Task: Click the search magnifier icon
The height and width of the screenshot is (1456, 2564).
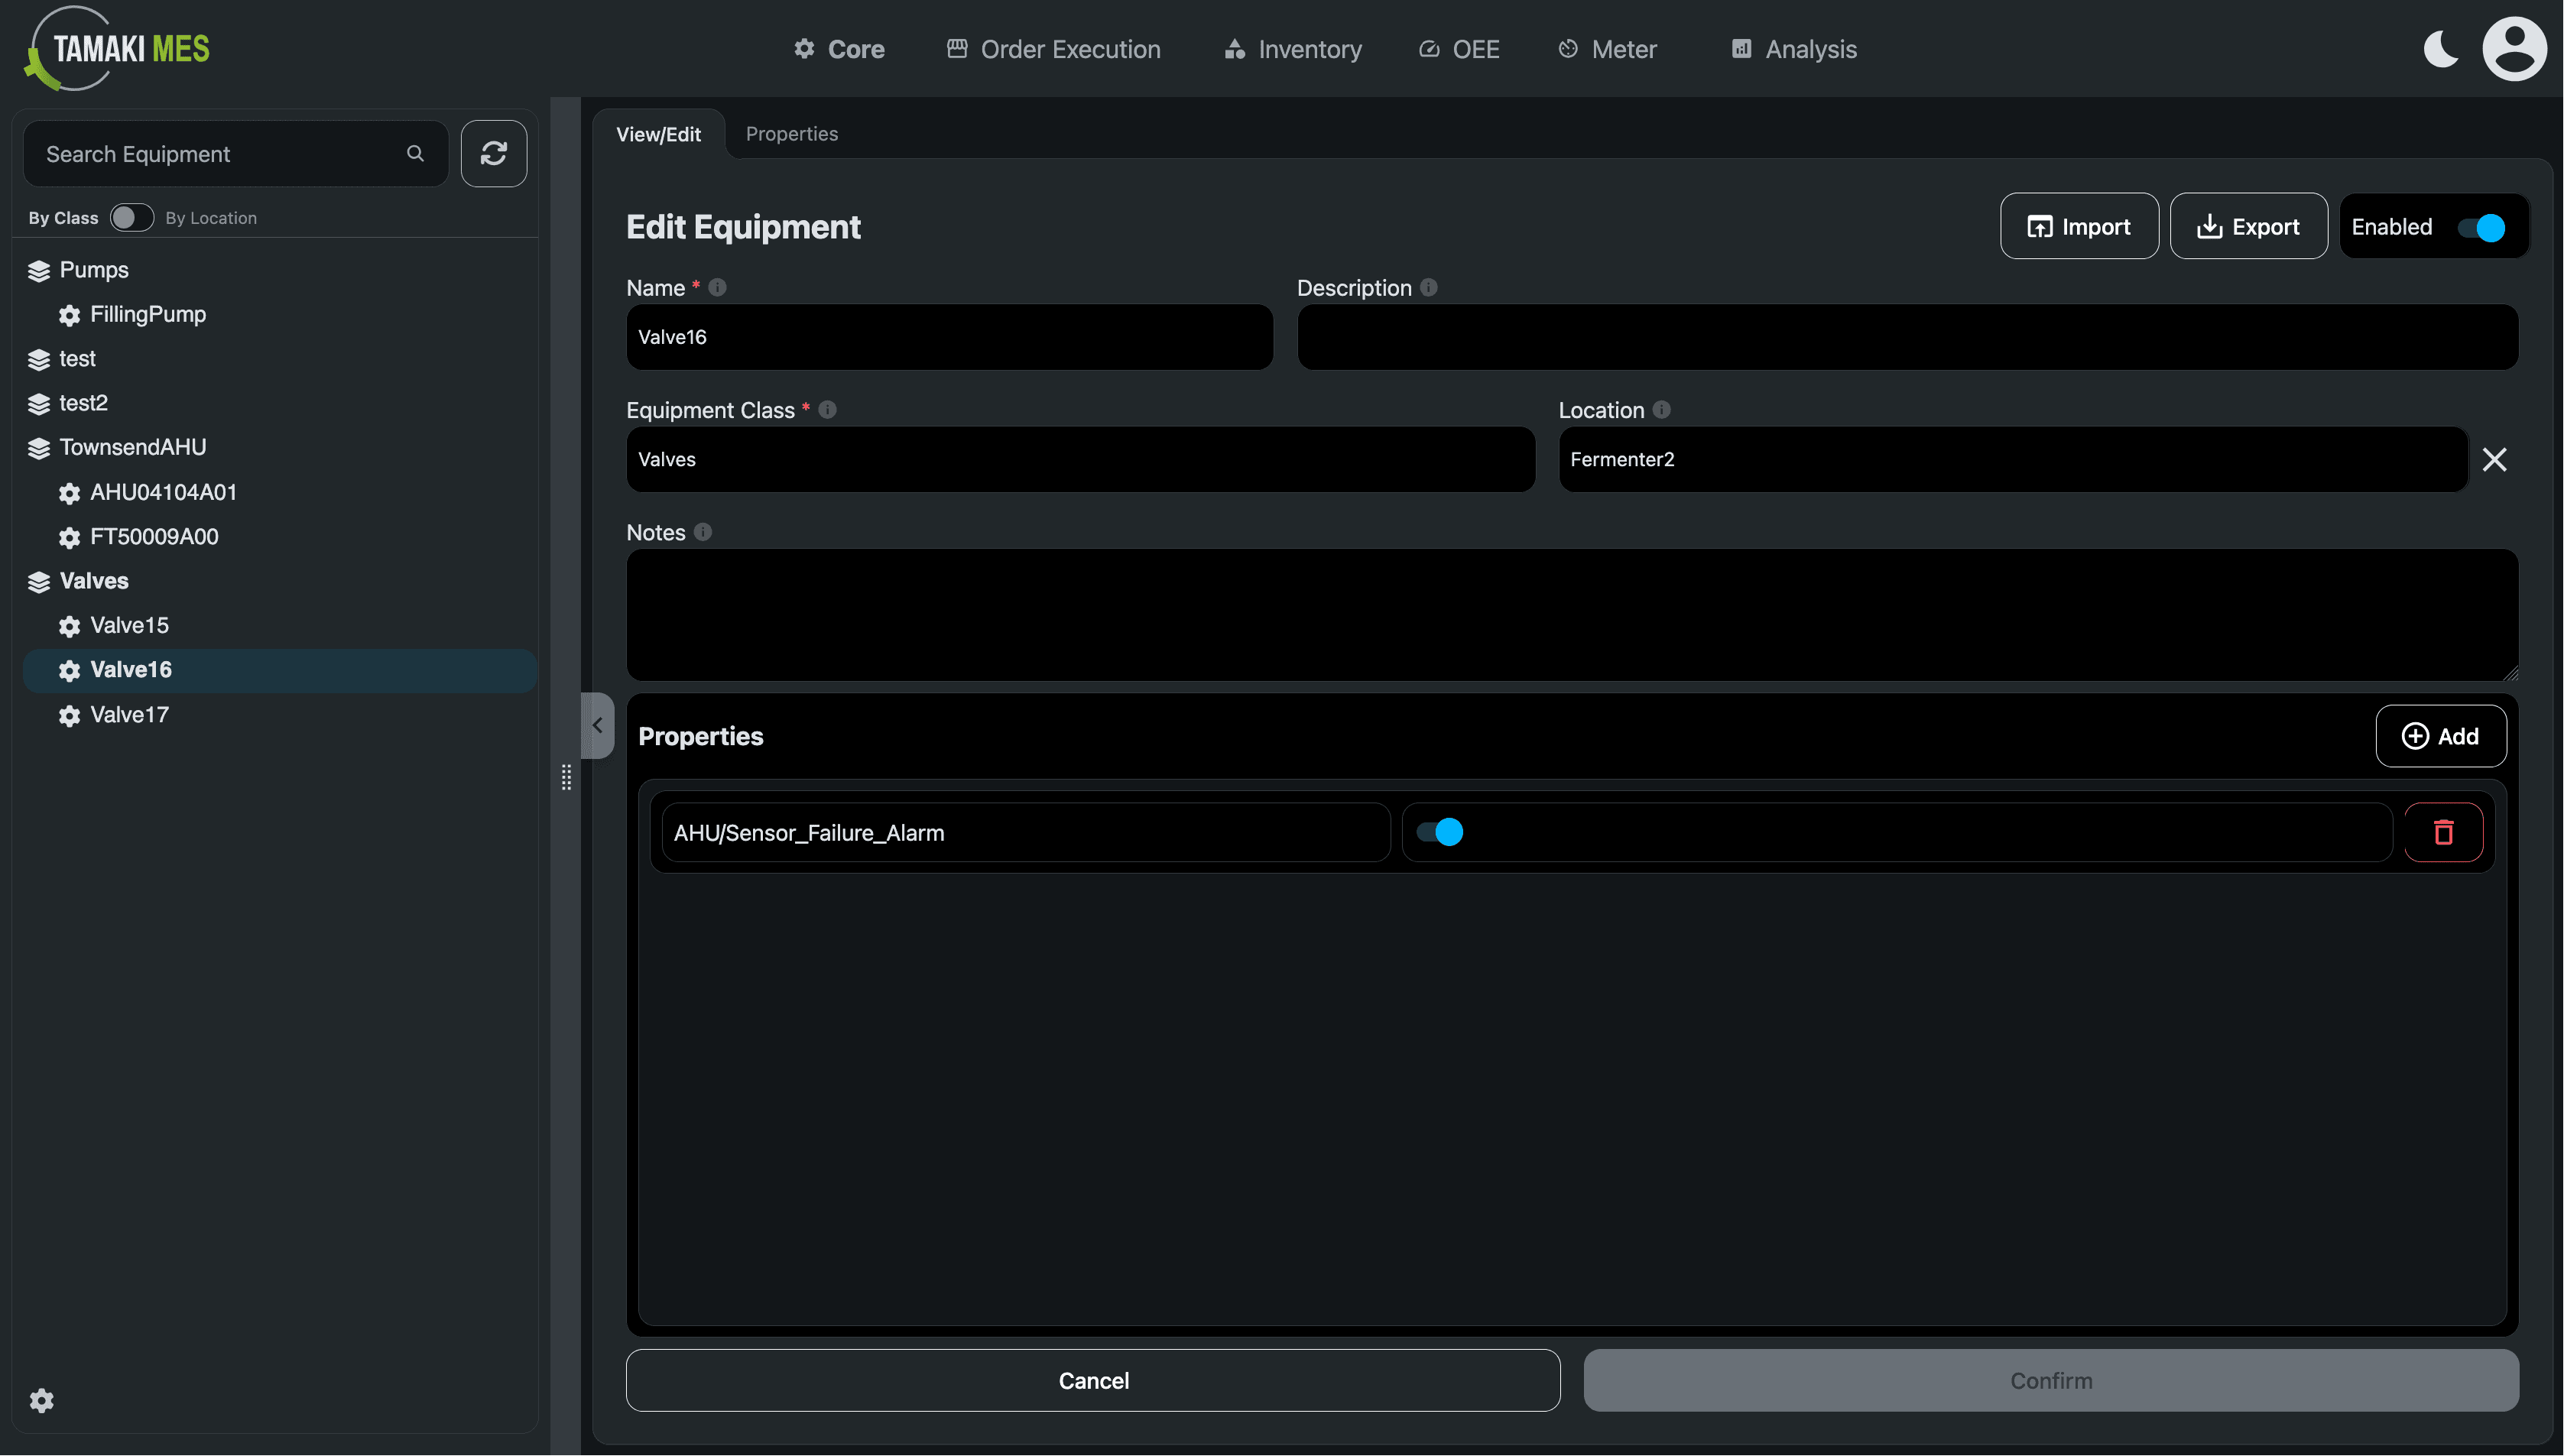Action: 415,153
